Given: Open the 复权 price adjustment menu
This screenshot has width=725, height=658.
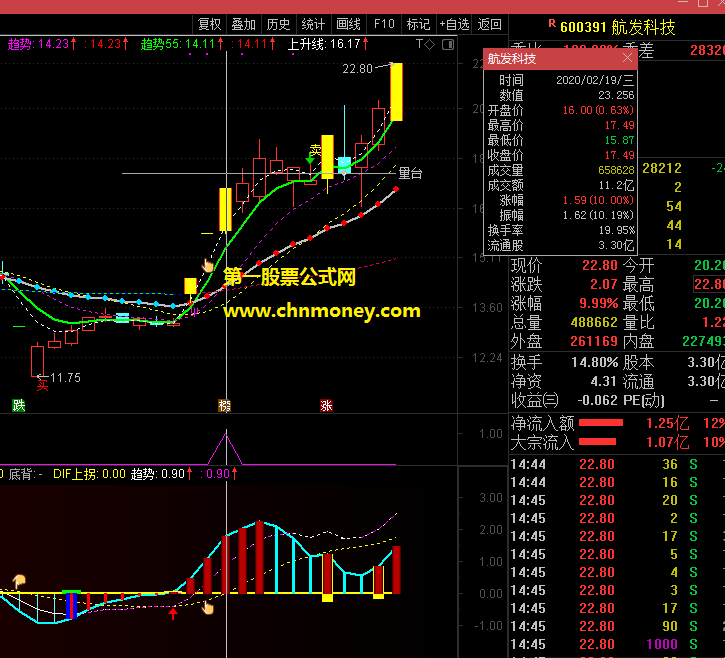Looking at the screenshot, I should (x=209, y=24).
